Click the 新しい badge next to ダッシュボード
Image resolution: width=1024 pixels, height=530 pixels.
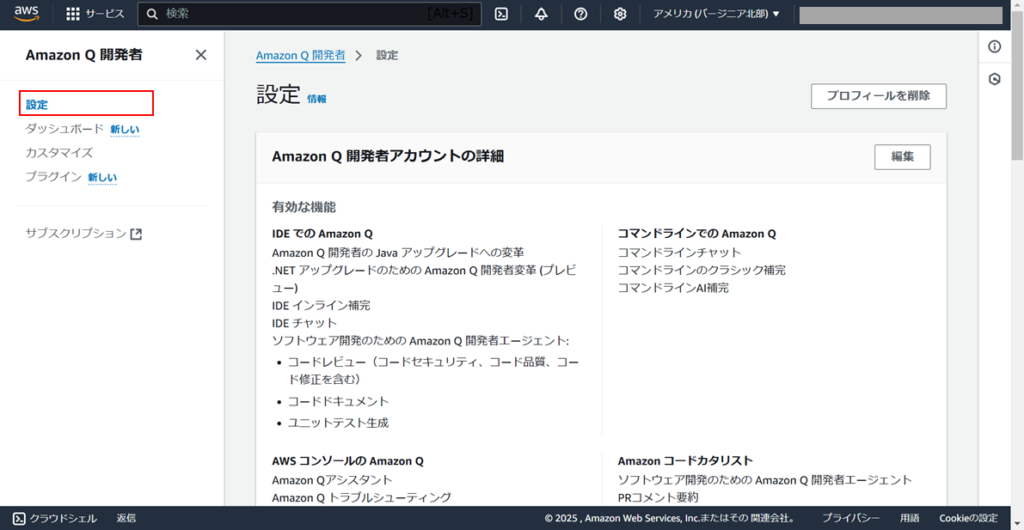click(x=125, y=129)
